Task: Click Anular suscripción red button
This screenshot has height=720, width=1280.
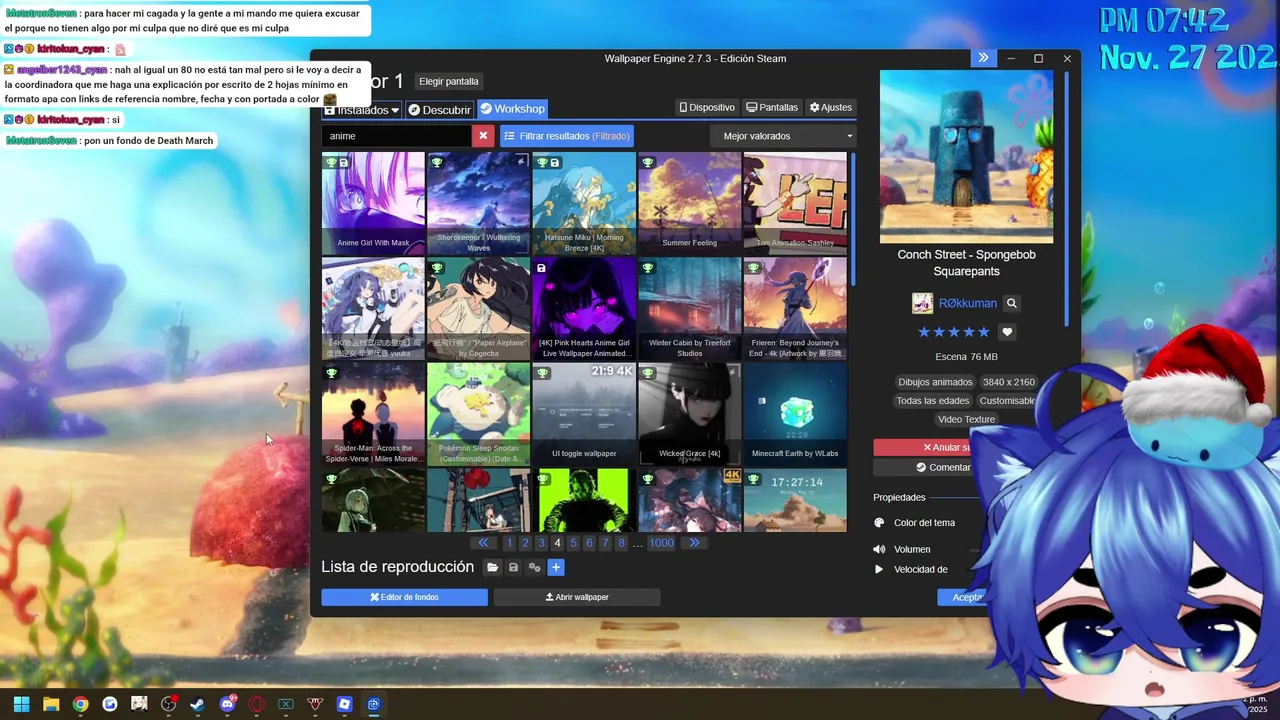Action: coord(930,447)
